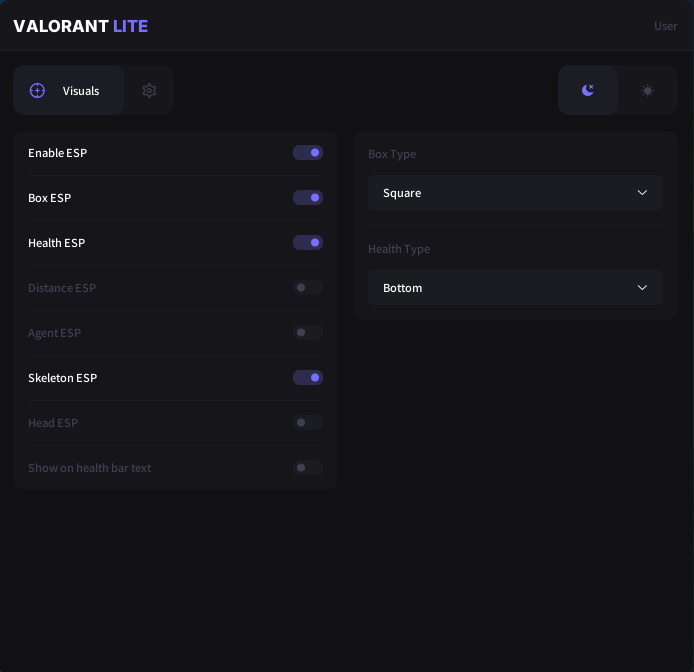Enable Distance ESP switch
694x672 pixels.
(x=308, y=288)
